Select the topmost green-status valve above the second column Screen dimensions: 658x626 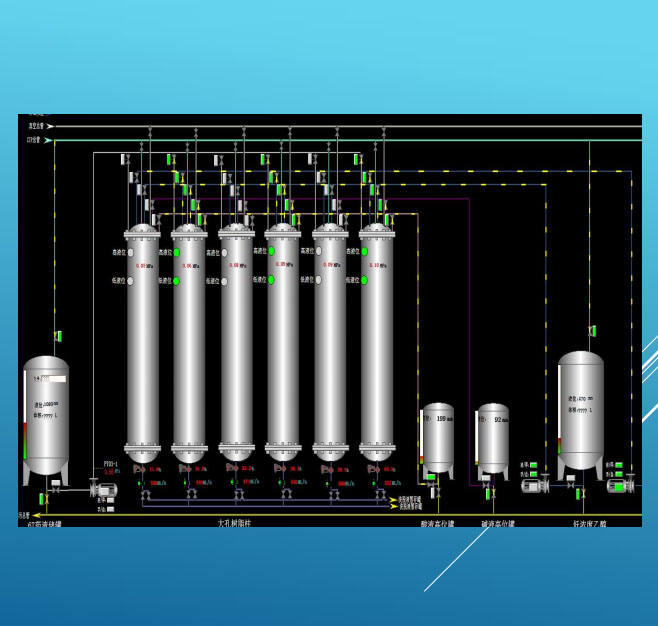[x=171, y=160]
